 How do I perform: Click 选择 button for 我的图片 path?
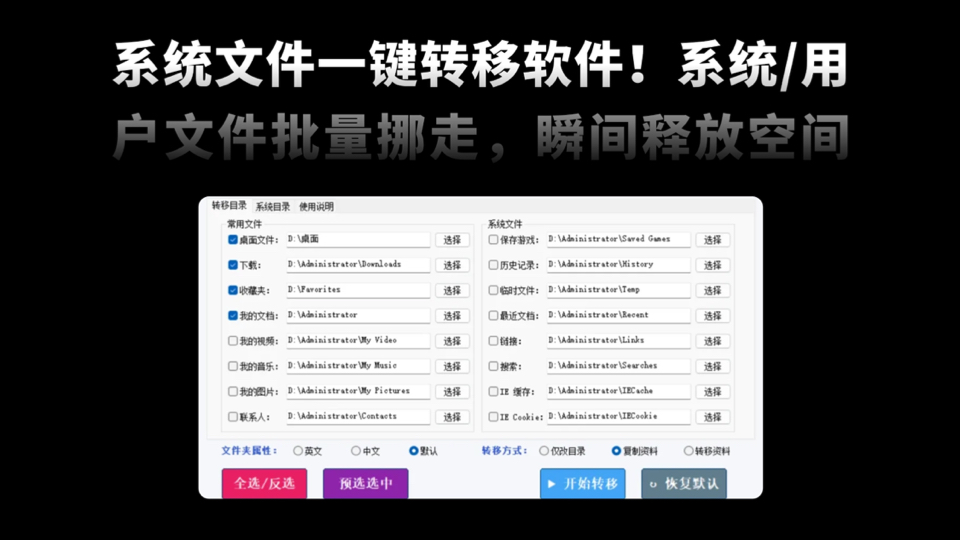452,392
